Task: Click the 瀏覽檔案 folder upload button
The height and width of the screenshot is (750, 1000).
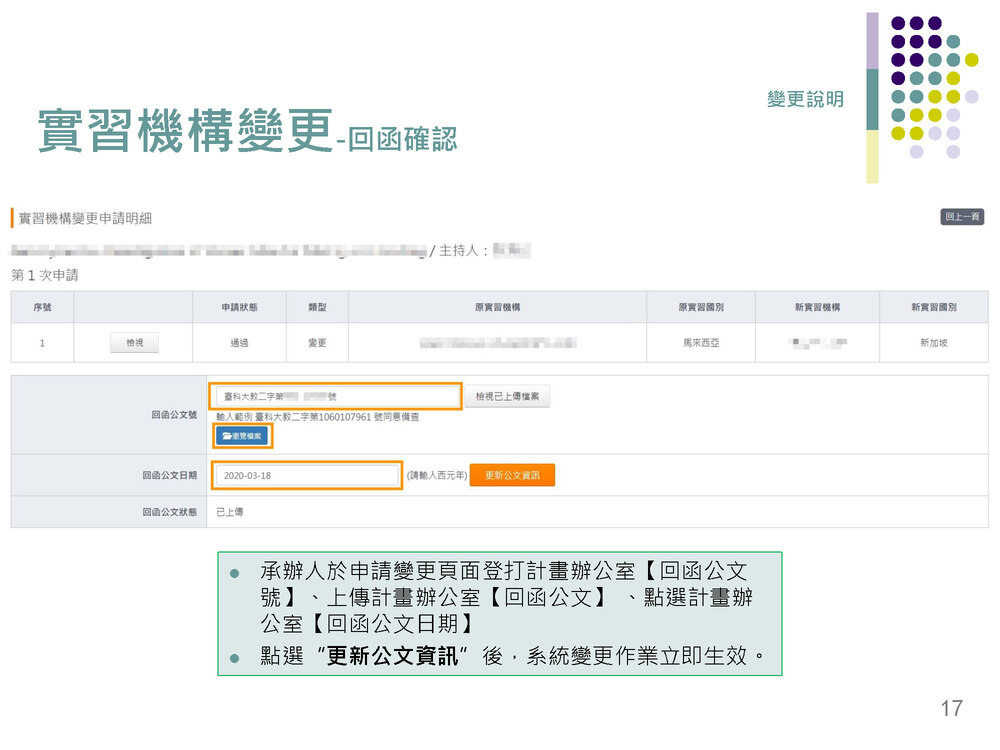Action: pyautogui.click(x=242, y=436)
